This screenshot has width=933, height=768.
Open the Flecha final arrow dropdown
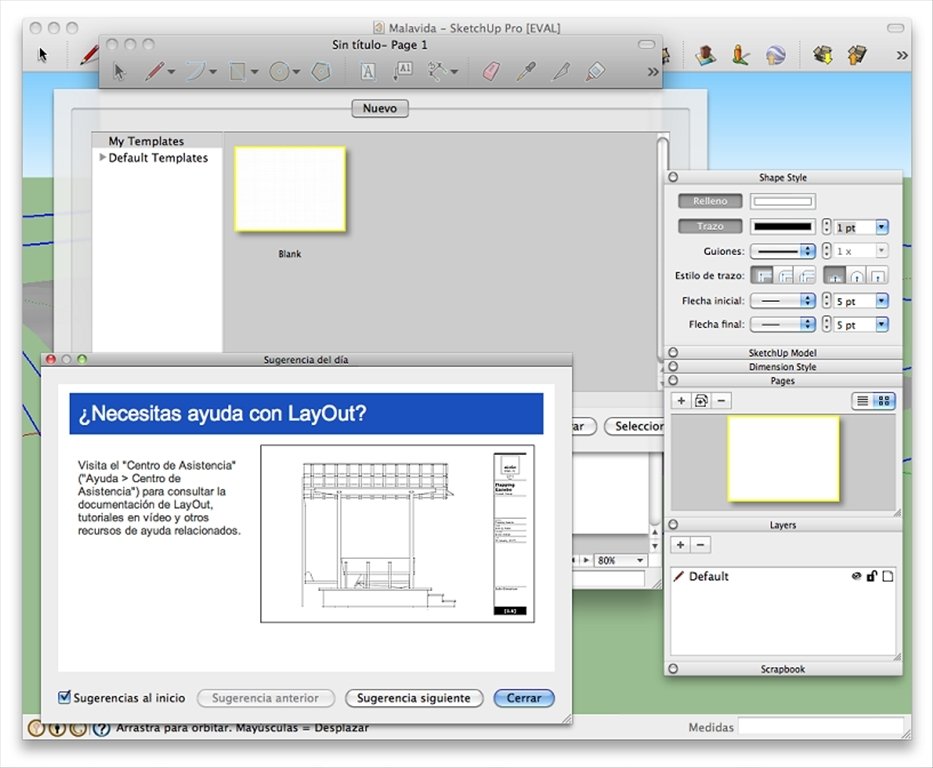[782, 324]
